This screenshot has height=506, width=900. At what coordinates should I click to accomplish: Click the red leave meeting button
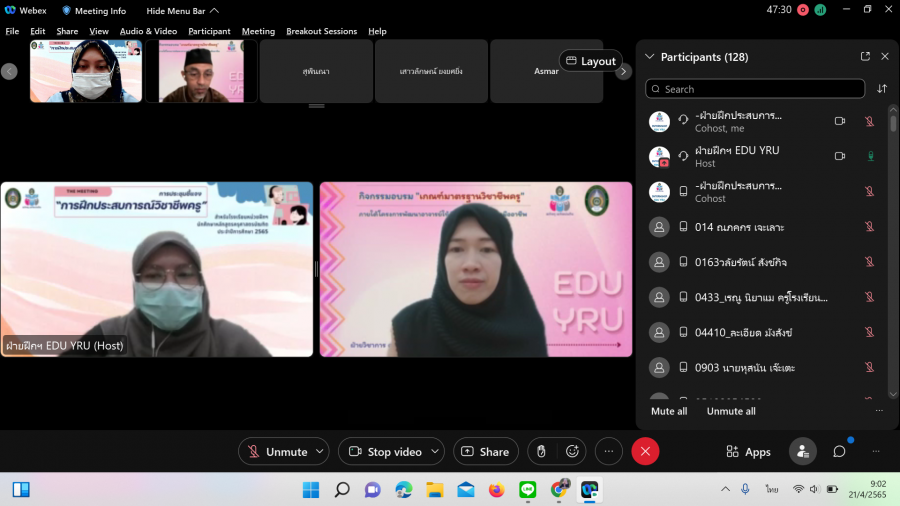pos(645,452)
